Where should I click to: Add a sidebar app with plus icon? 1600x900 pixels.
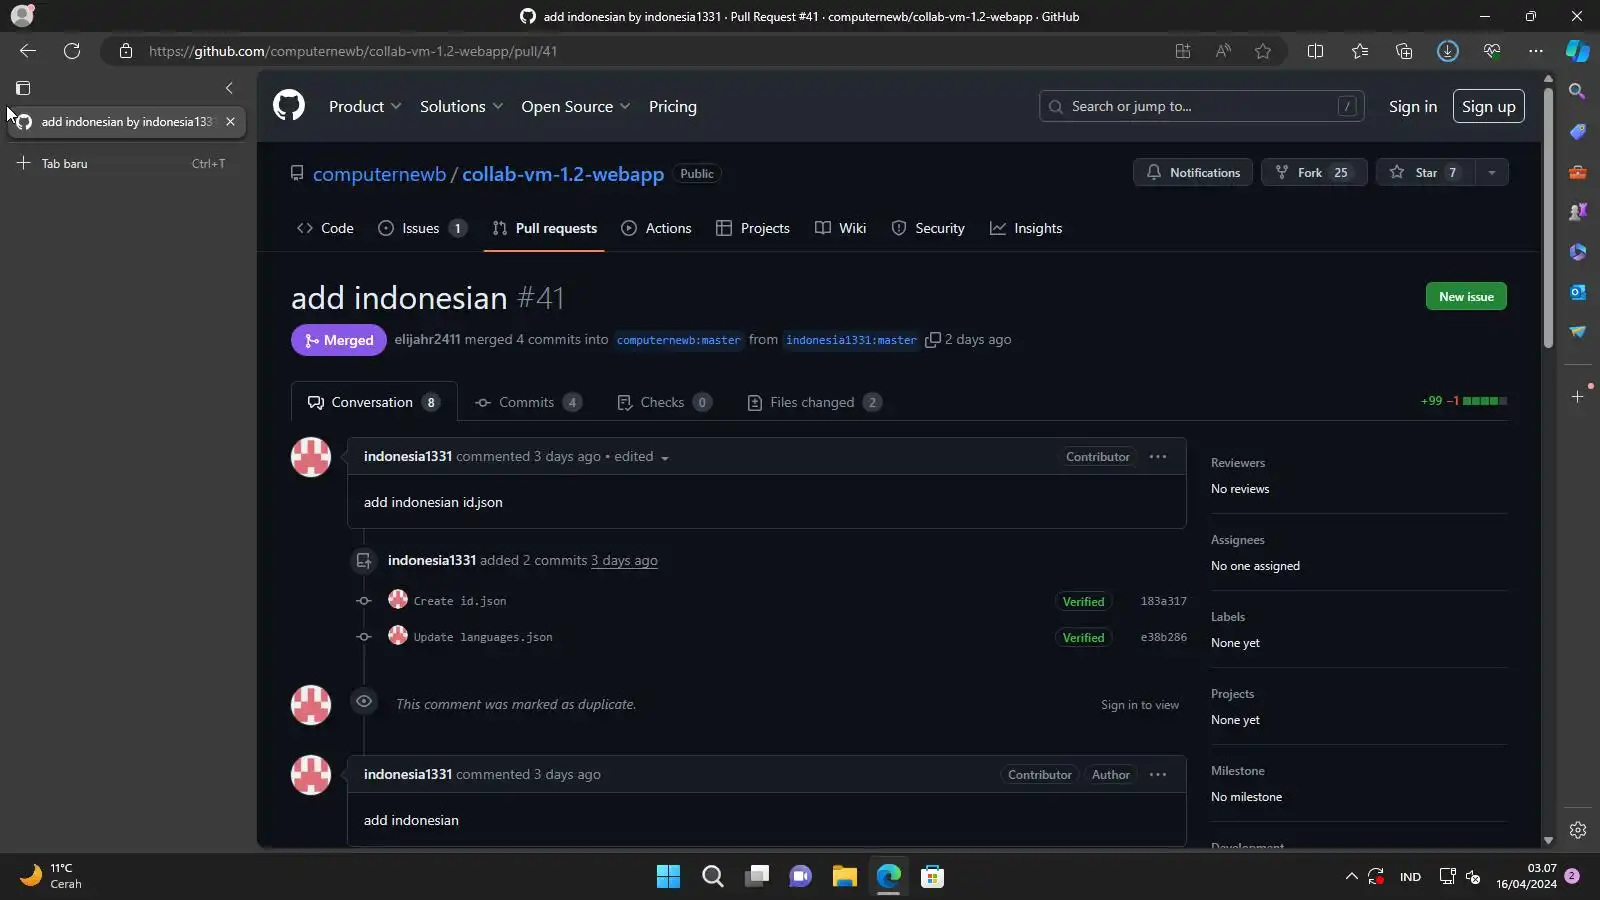1577,397
